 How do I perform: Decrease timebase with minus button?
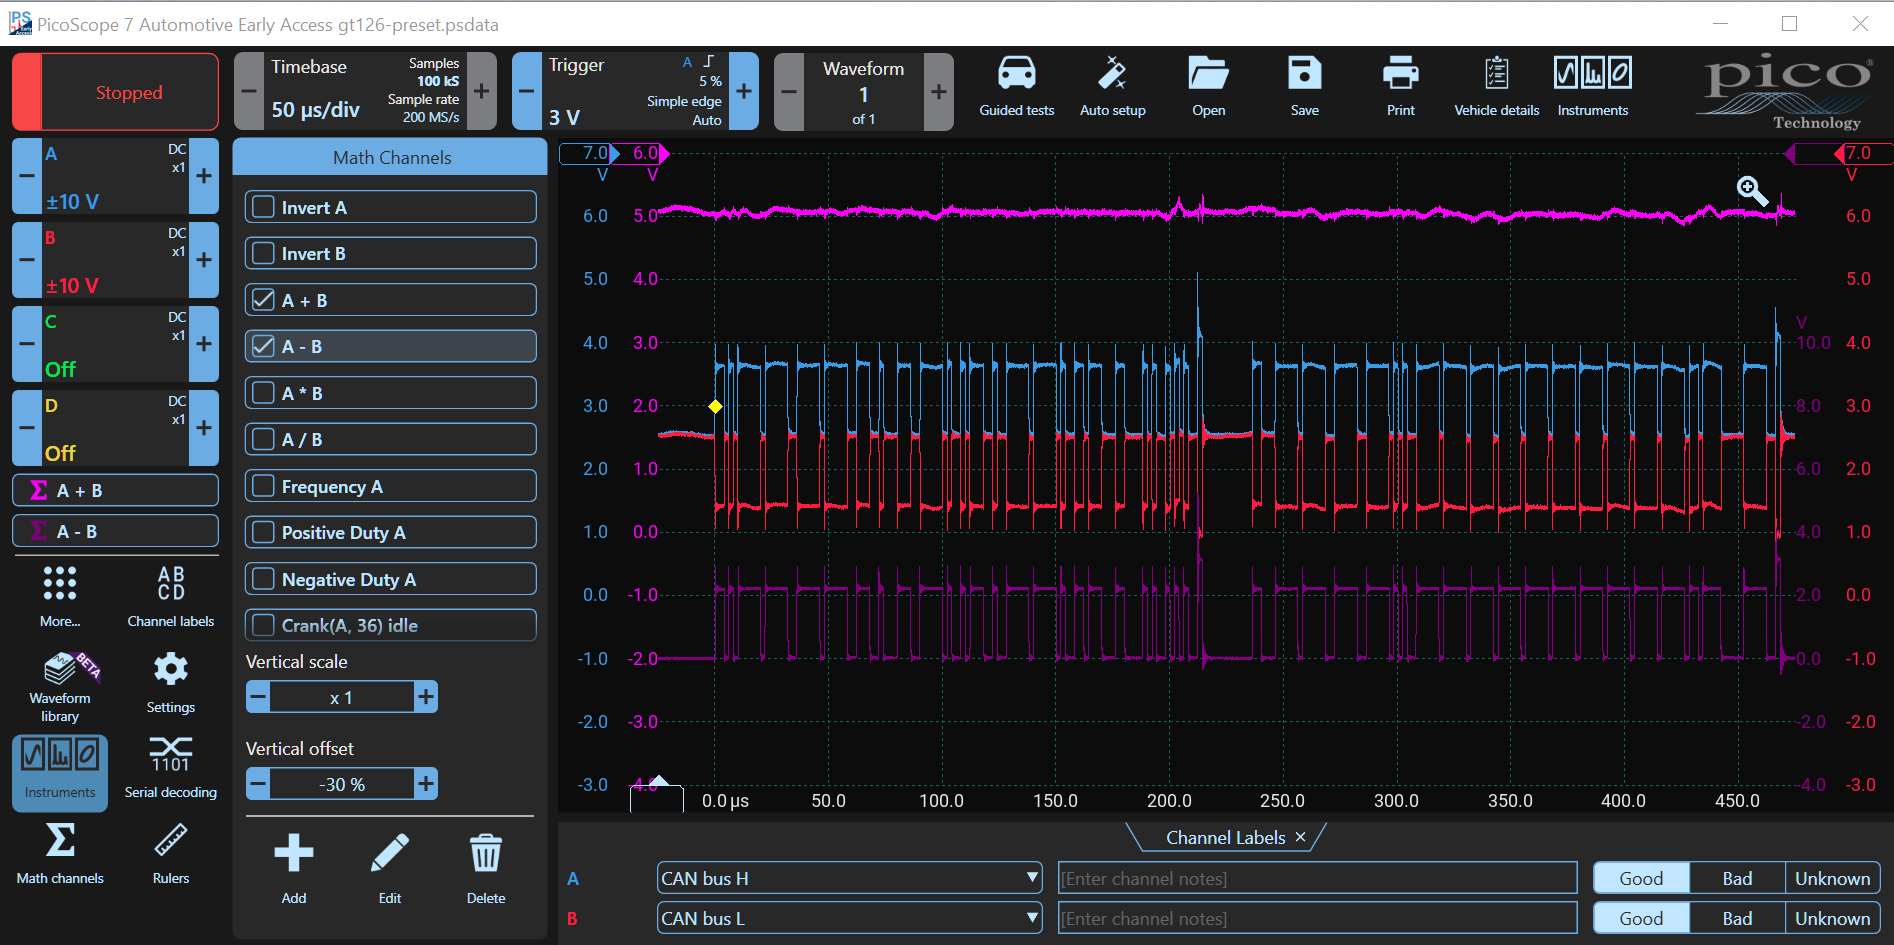249,91
